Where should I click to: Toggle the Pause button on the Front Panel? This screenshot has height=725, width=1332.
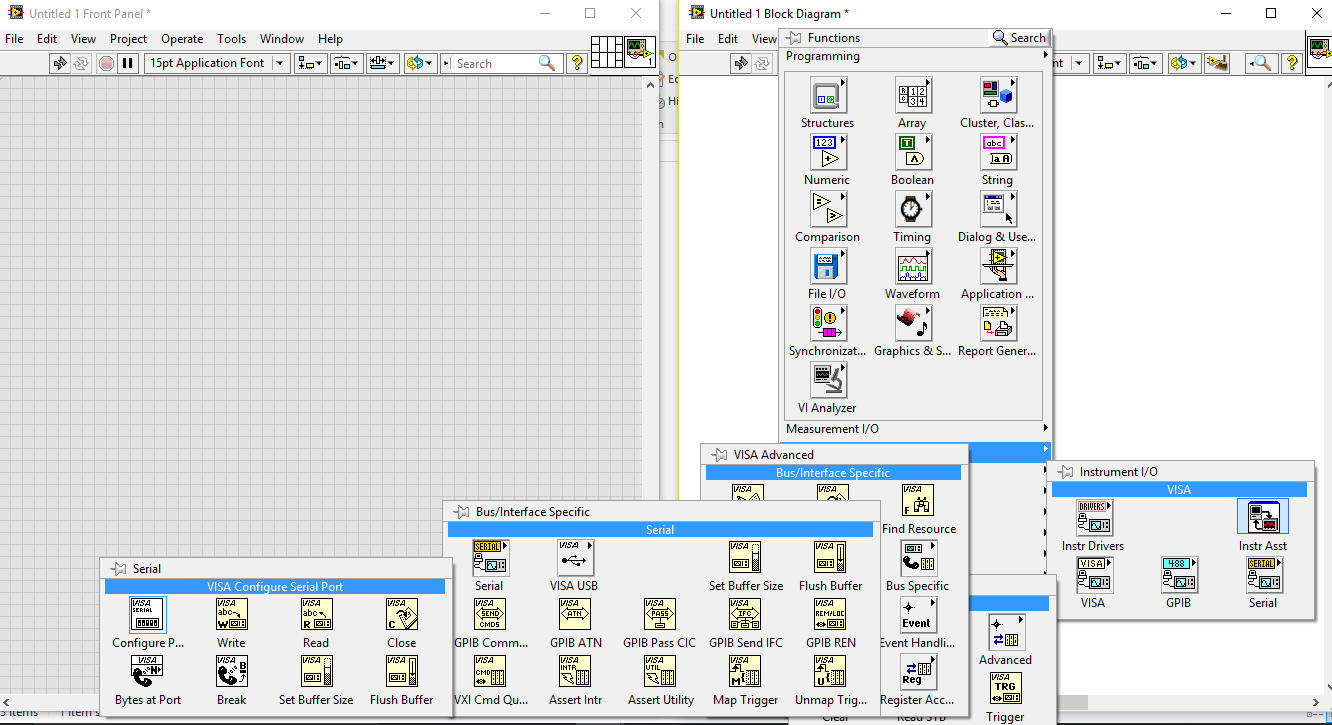pyautogui.click(x=127, y=63)
